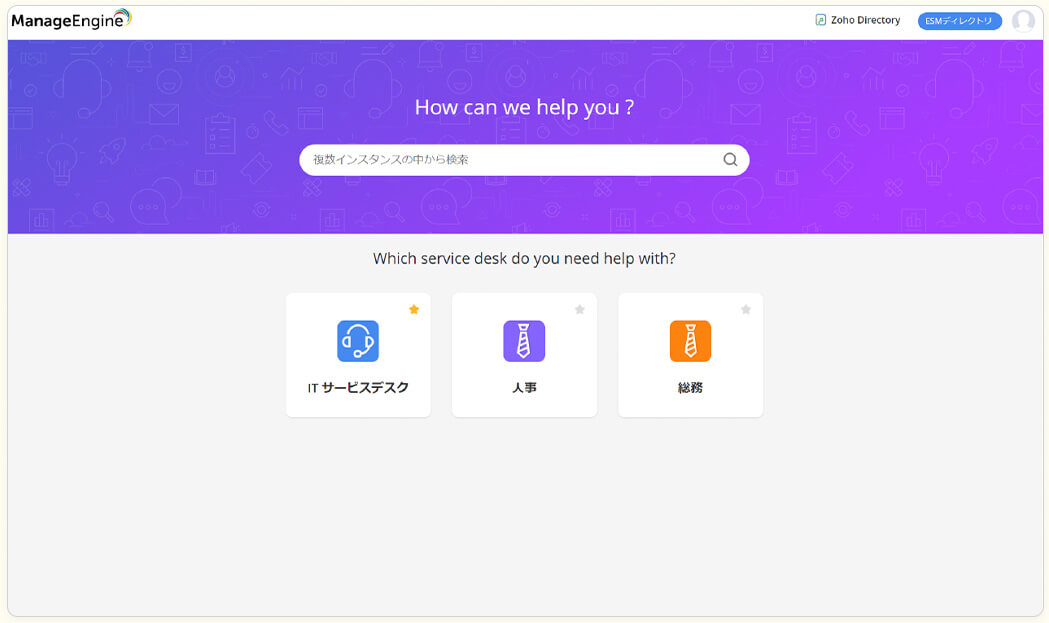Mark 総務 as favorite with star
This screenshot has width=1049, height=623.
coord(746,310)
